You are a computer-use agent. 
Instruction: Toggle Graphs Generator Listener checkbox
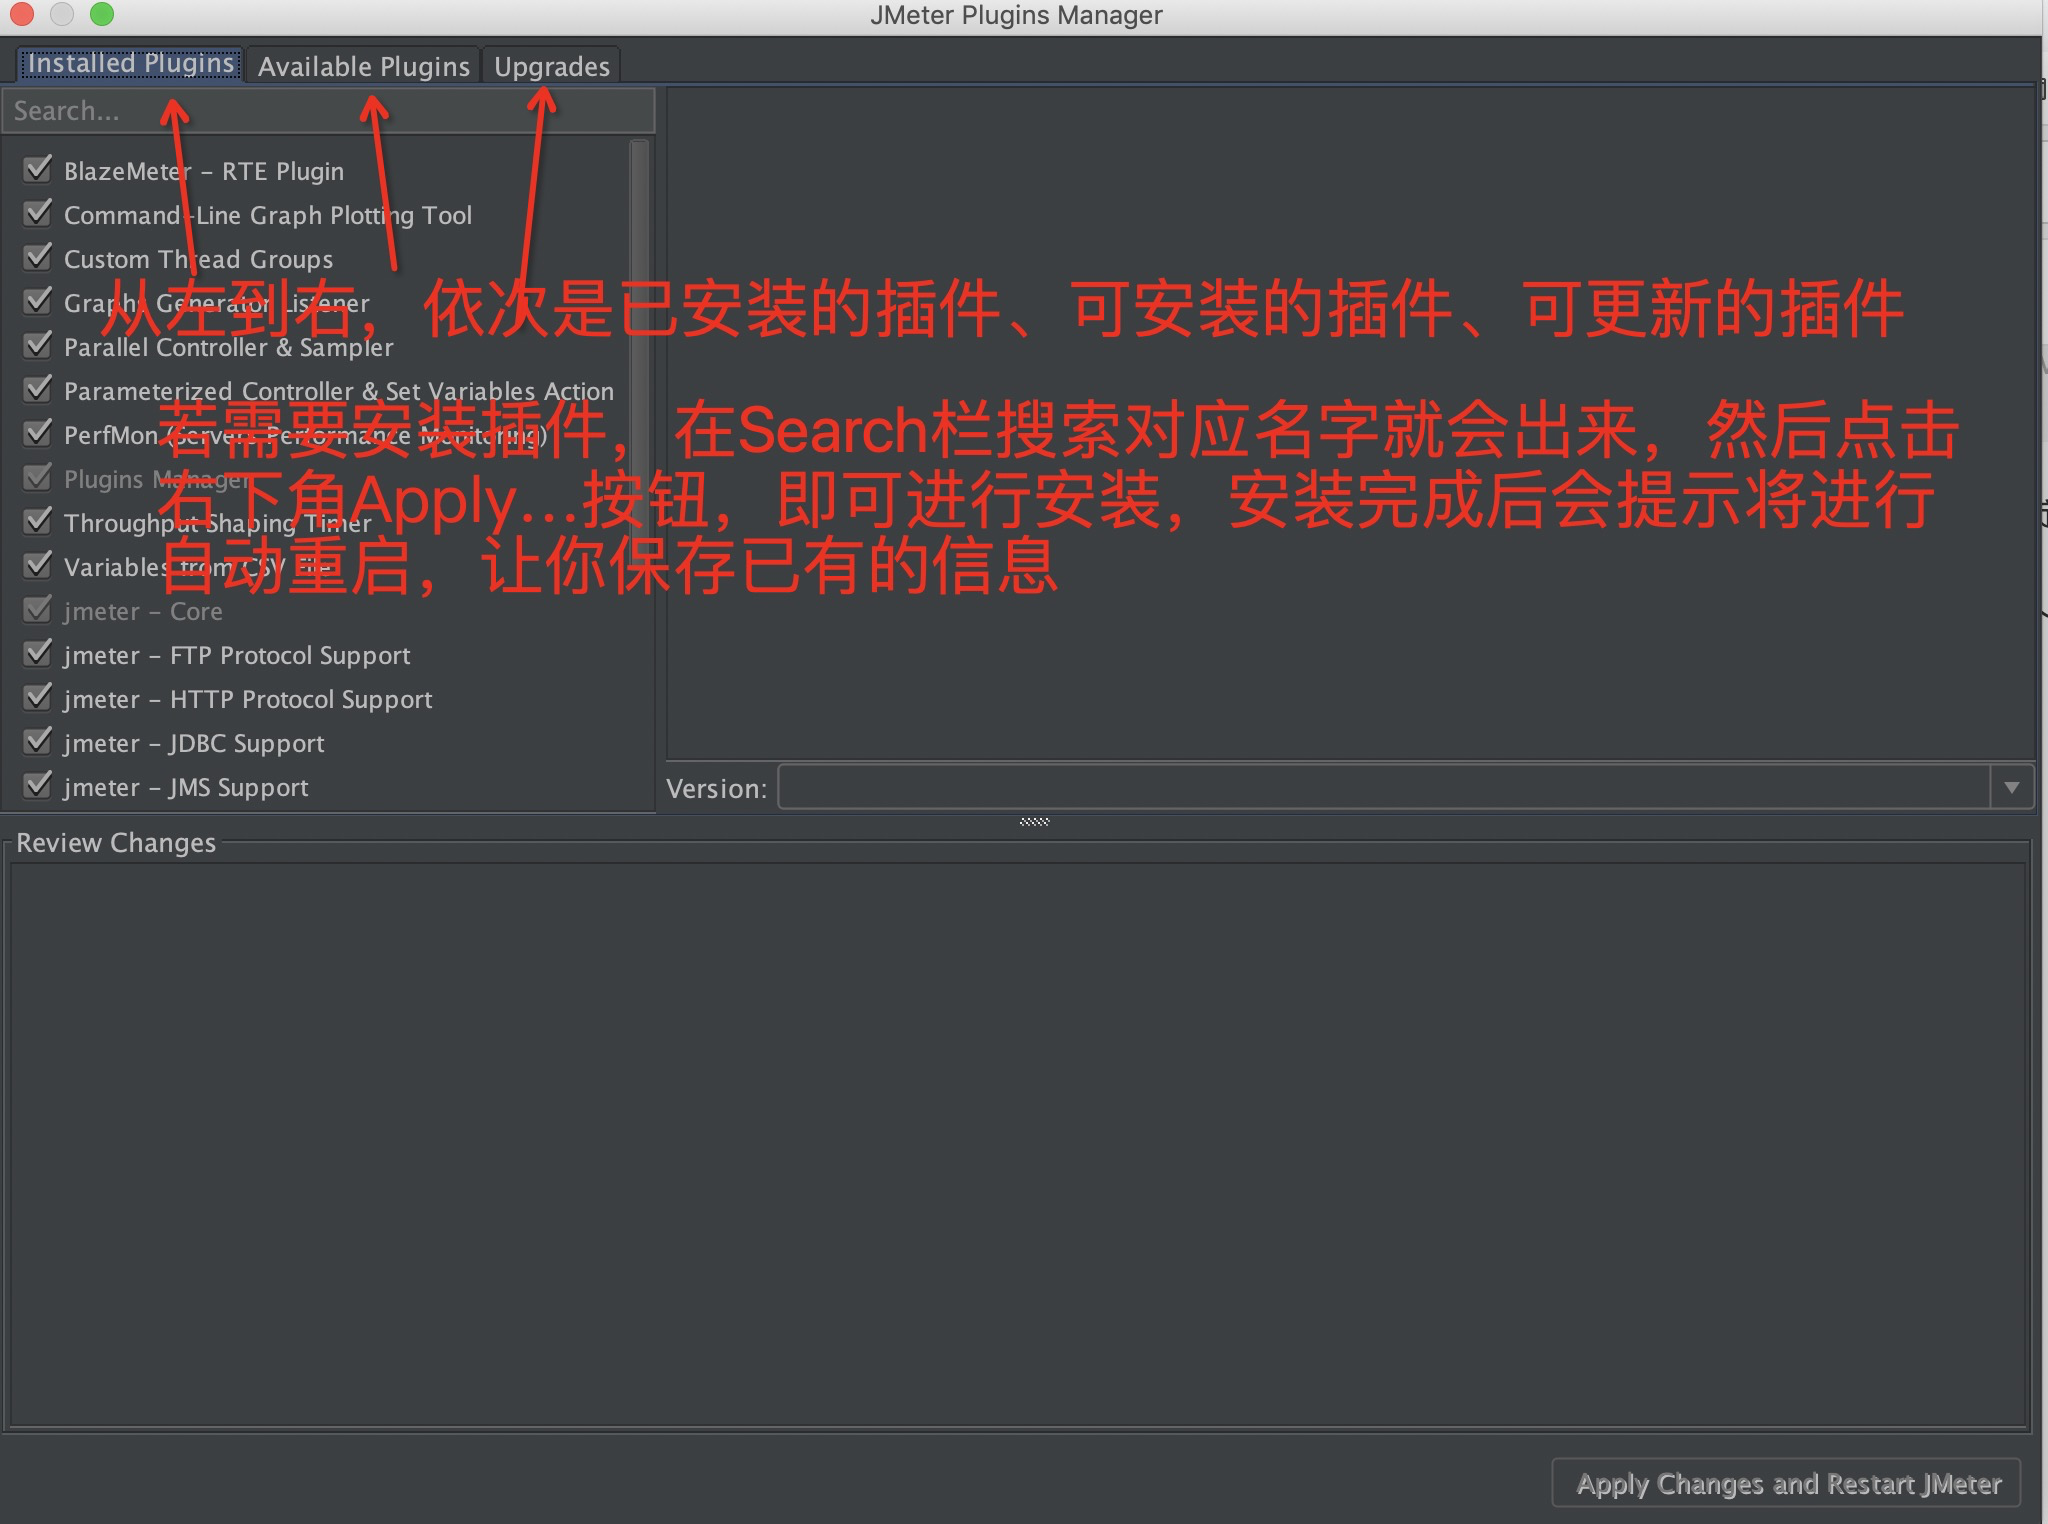click(x=38, y=301)
